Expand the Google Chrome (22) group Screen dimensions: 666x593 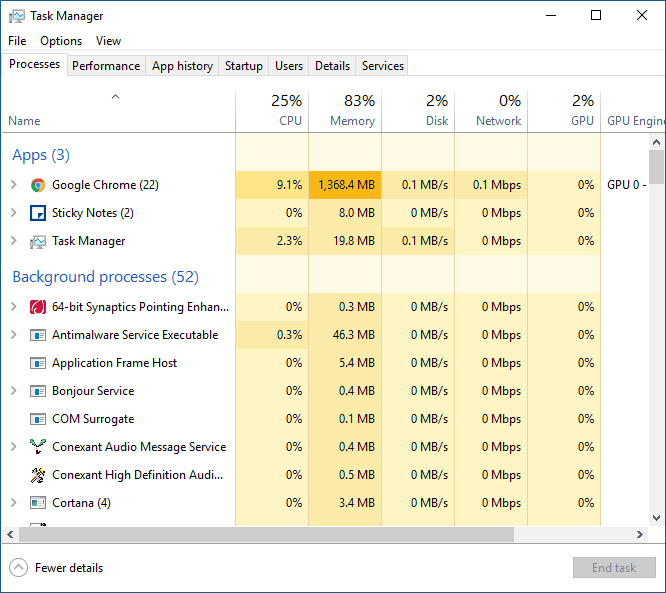pyautogui.click(x=14, y=185)
